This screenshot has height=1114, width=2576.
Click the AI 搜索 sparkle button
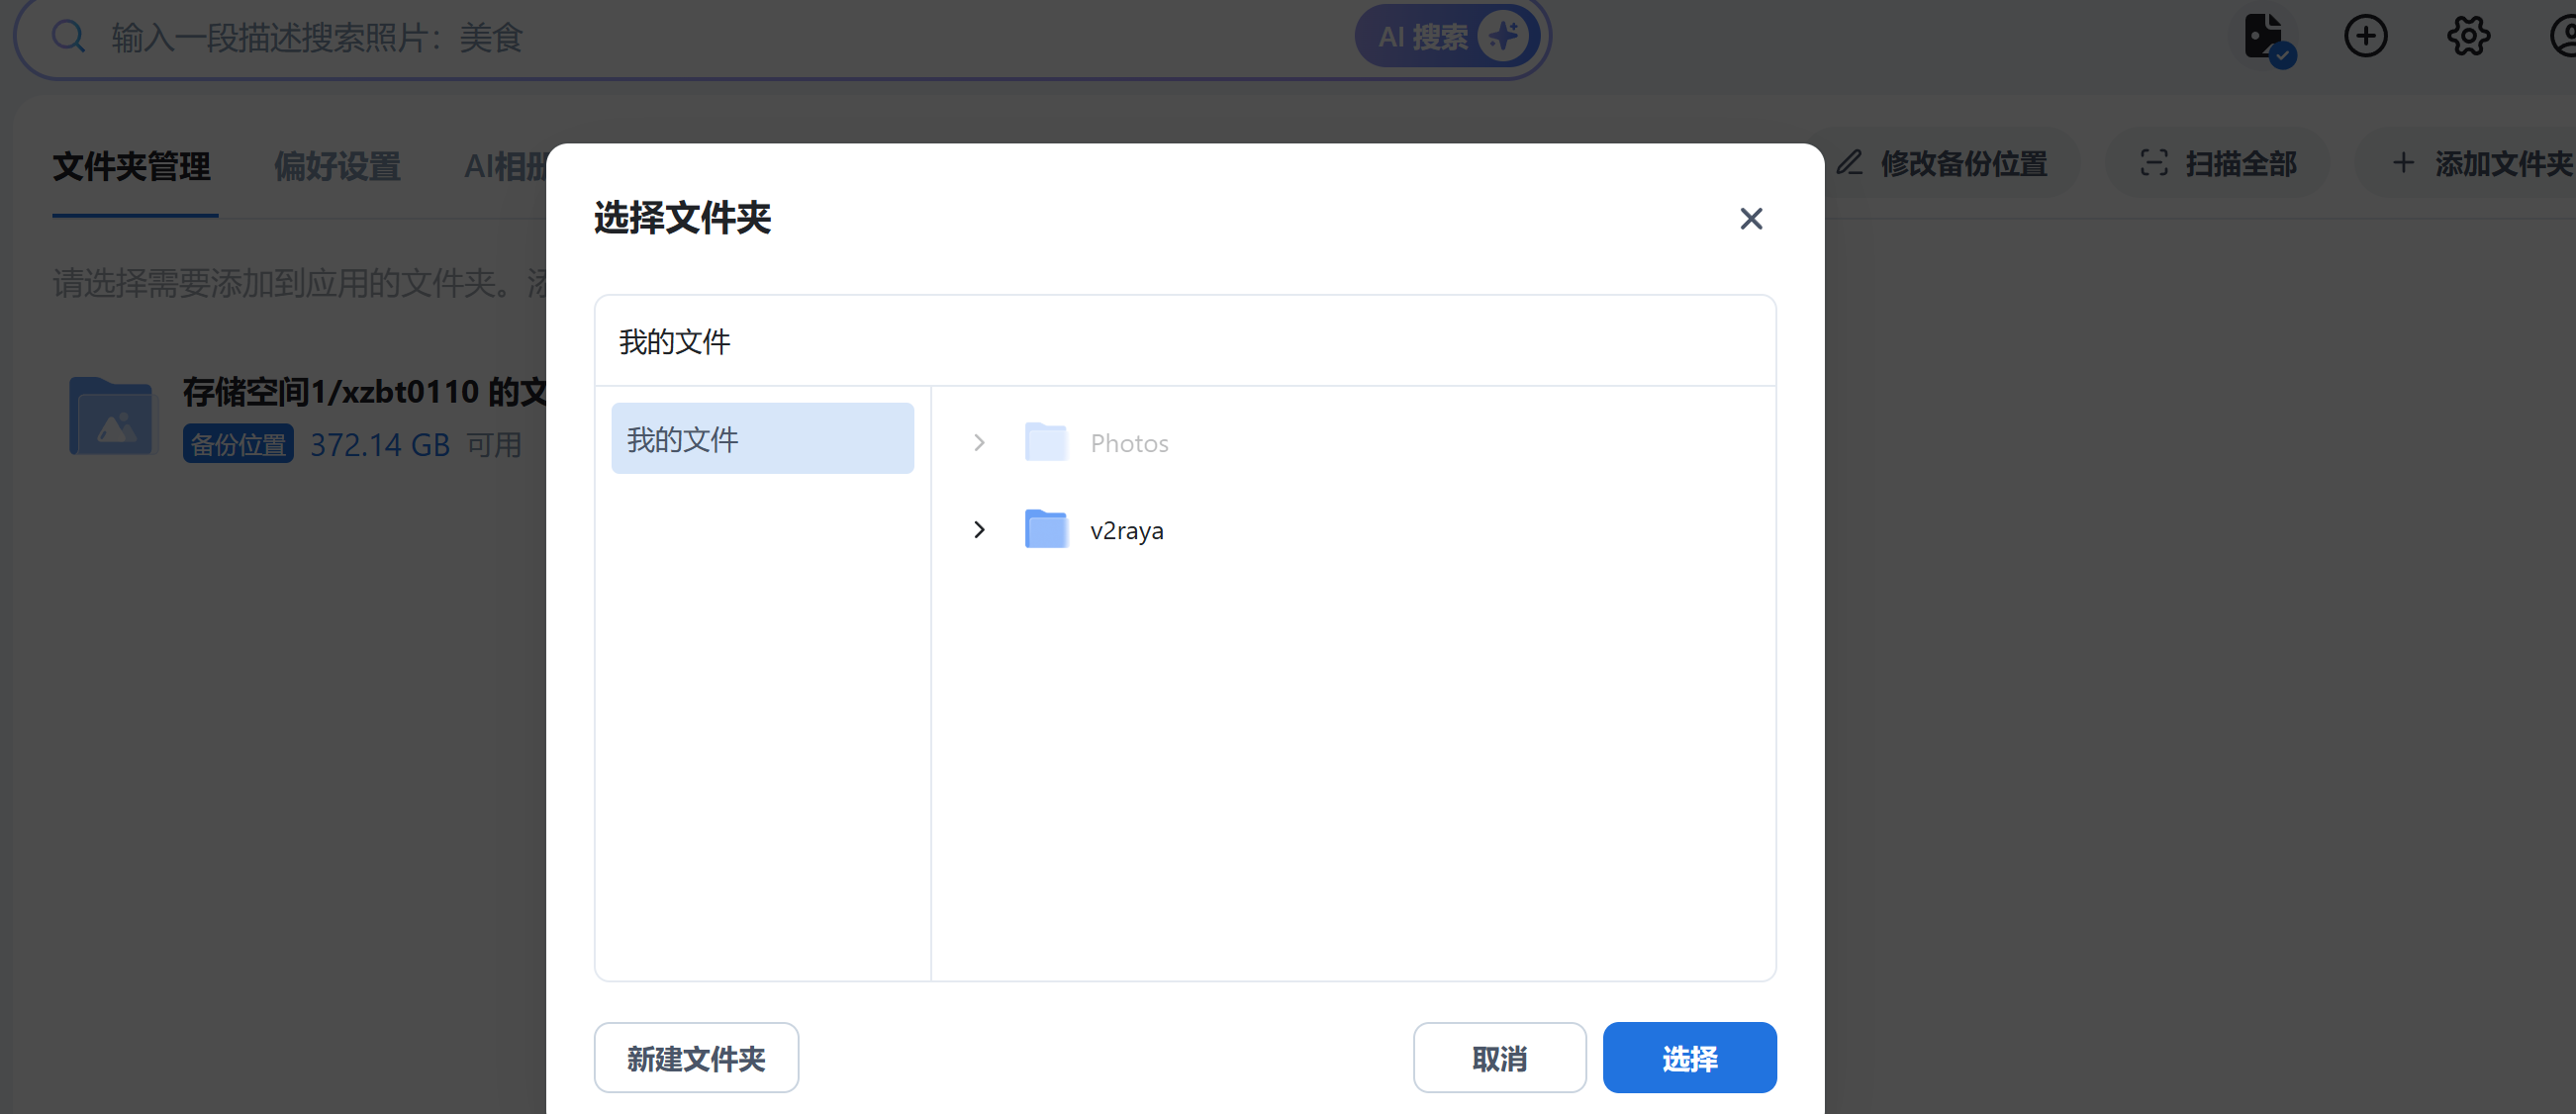(1448, 37)
